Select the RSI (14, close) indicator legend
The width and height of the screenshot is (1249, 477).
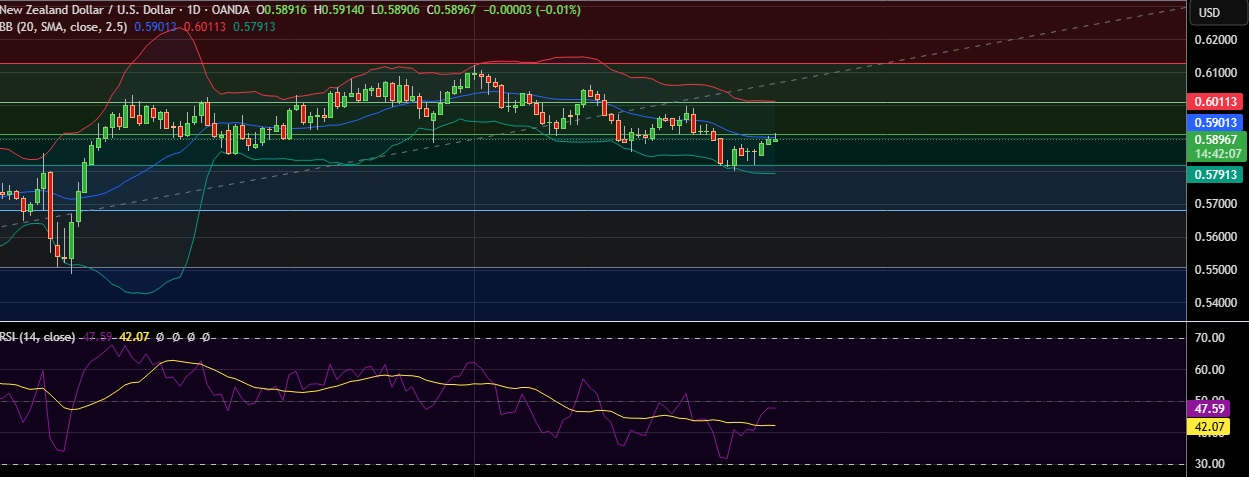(x=37, y=337)
